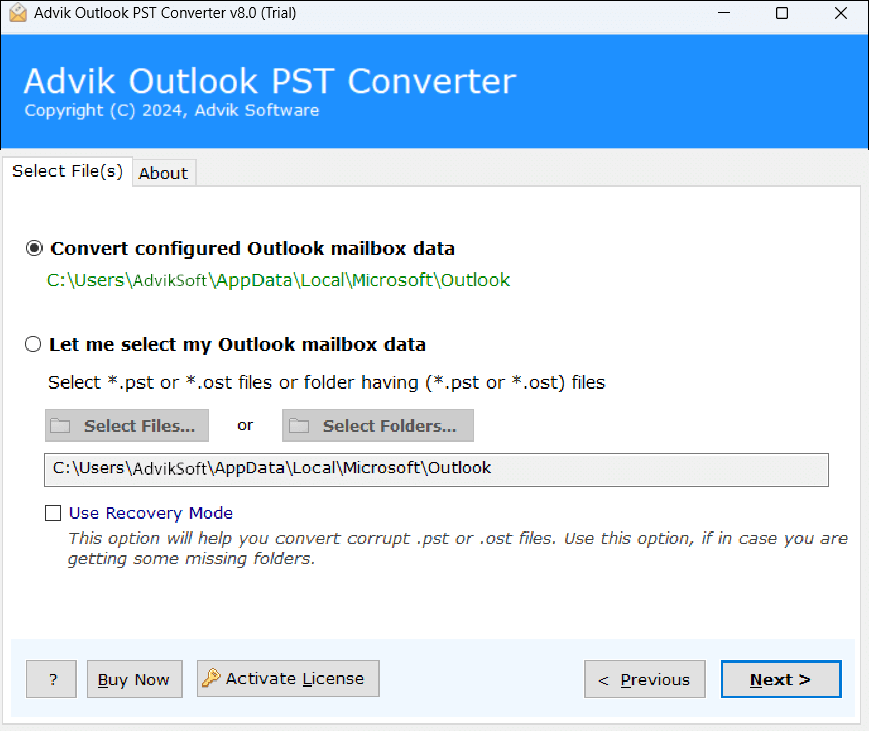Enable Use Recovery Mode checkbox
The image size is (869, 731).
click(53, 513)
